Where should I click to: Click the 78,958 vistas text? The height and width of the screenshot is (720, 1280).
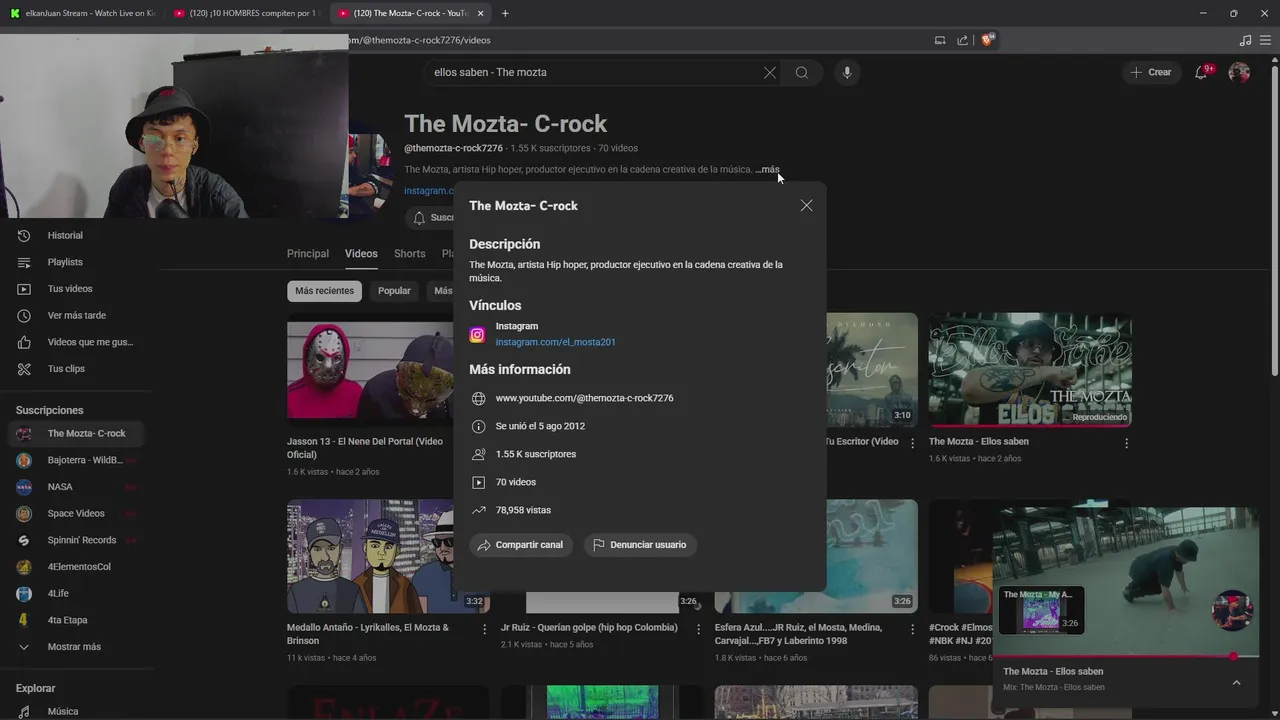click(x=523, y=510)
